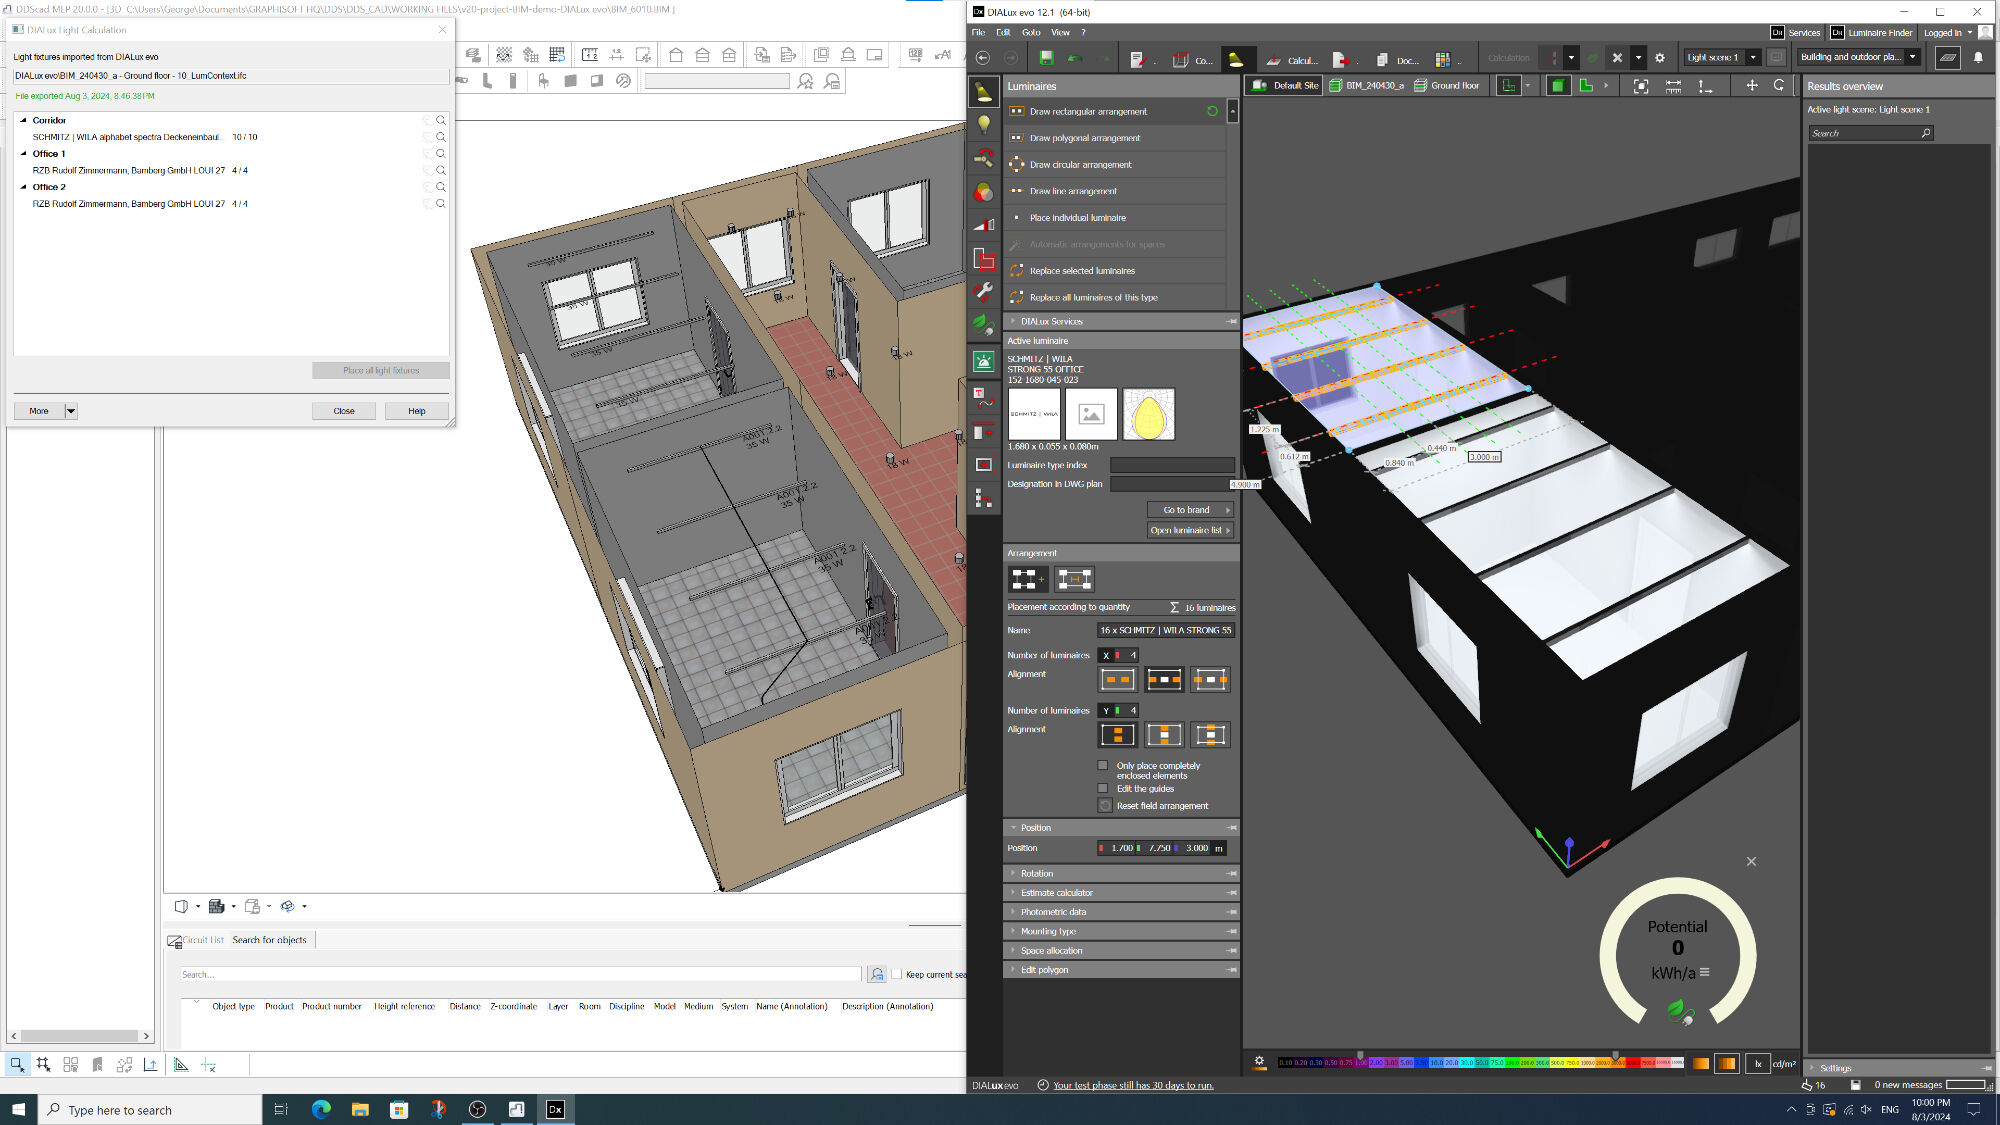This screenshot has width=2000, height=1125.
Task: Open the View menu in DIALux
Action: point(1060,32)
